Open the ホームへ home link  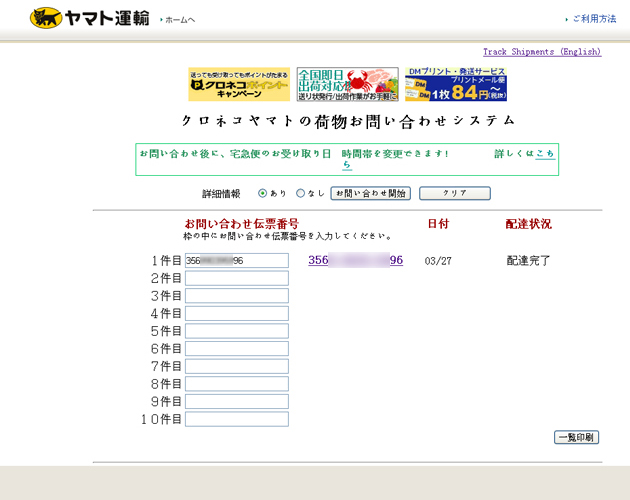(180, 20)
